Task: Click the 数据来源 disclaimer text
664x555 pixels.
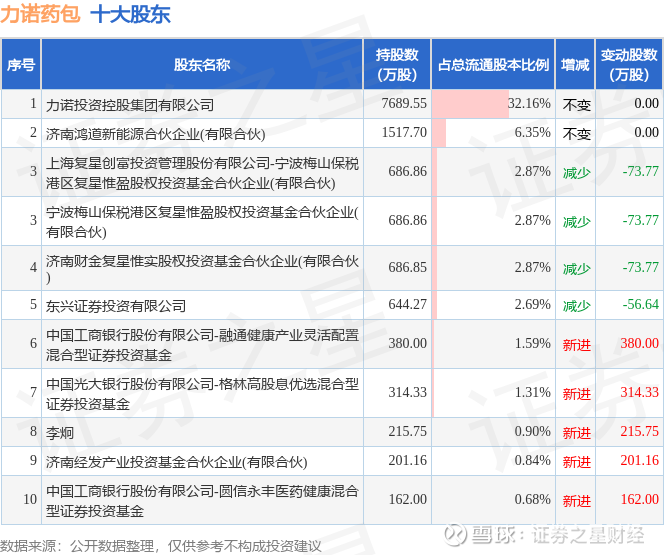Action: (161, 546)
